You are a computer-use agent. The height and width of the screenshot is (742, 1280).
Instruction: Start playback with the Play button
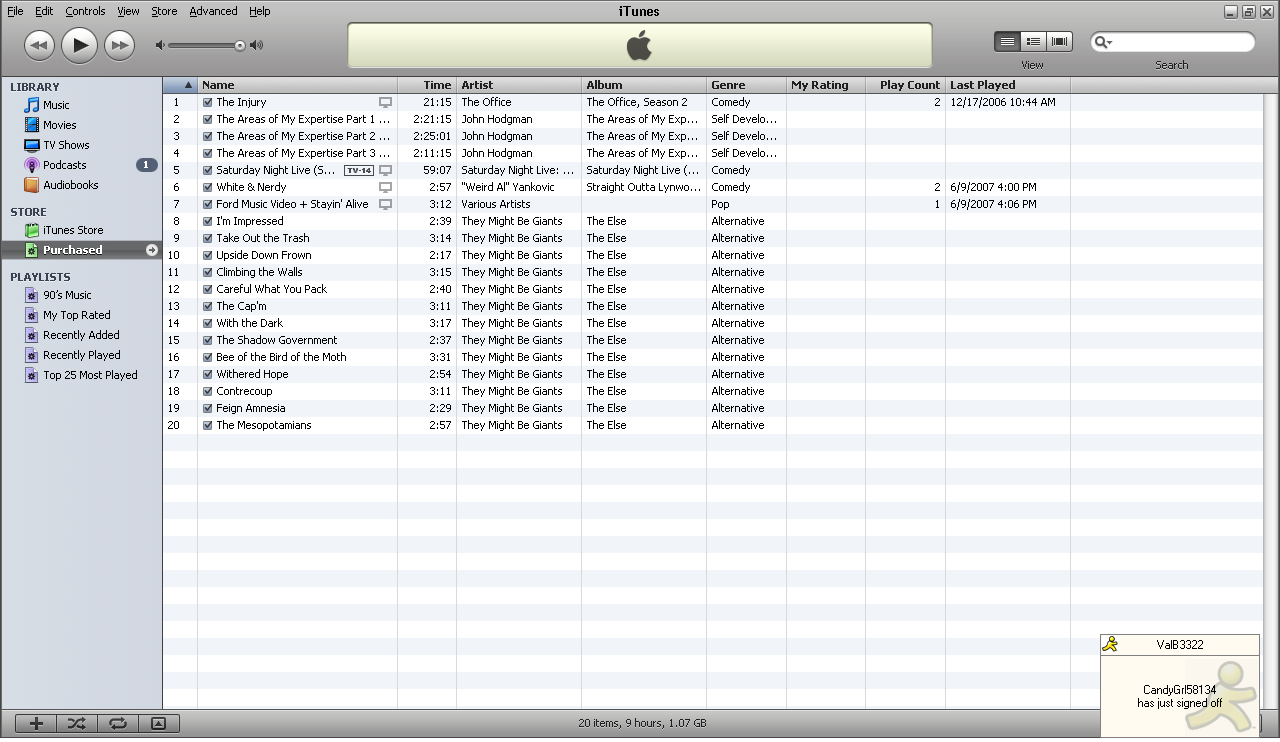tap(79, 45)
